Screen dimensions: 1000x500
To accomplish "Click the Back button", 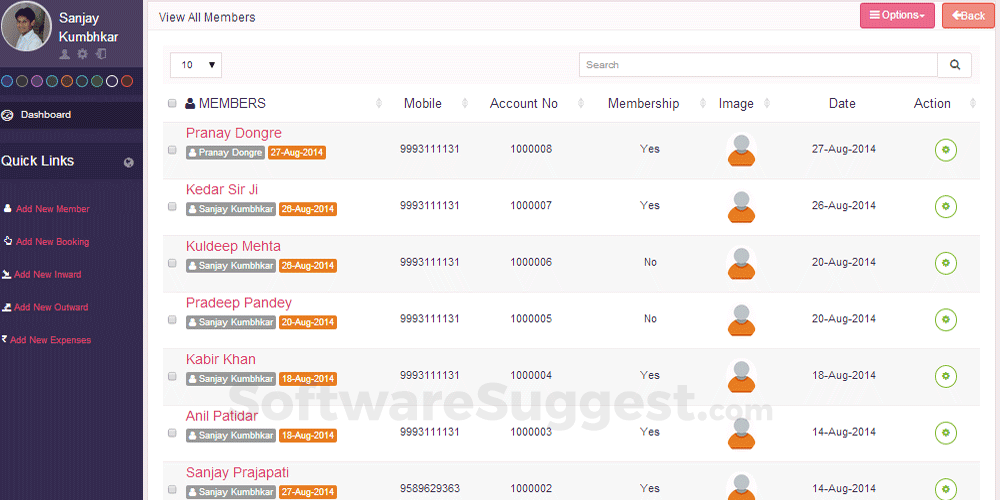I will coord(967,15).
